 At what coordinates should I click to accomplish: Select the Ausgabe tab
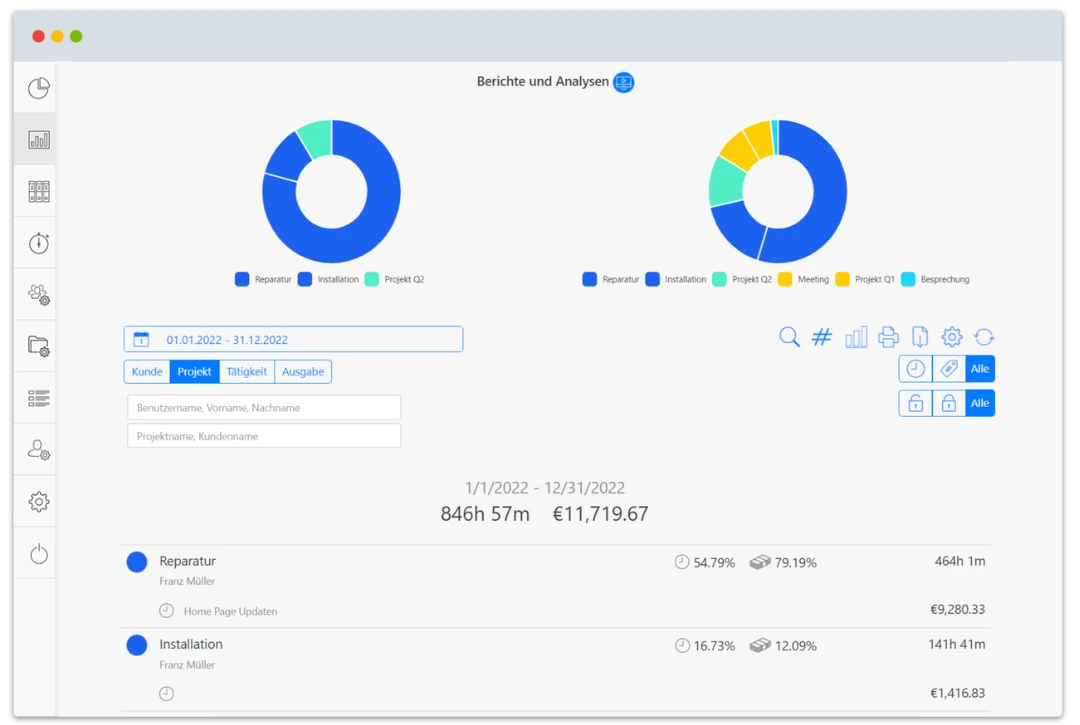click(303, 372)
